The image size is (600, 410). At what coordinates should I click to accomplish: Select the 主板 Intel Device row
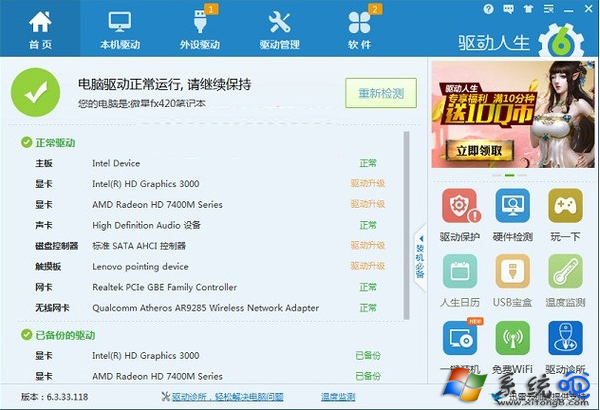tap(210, 163)
